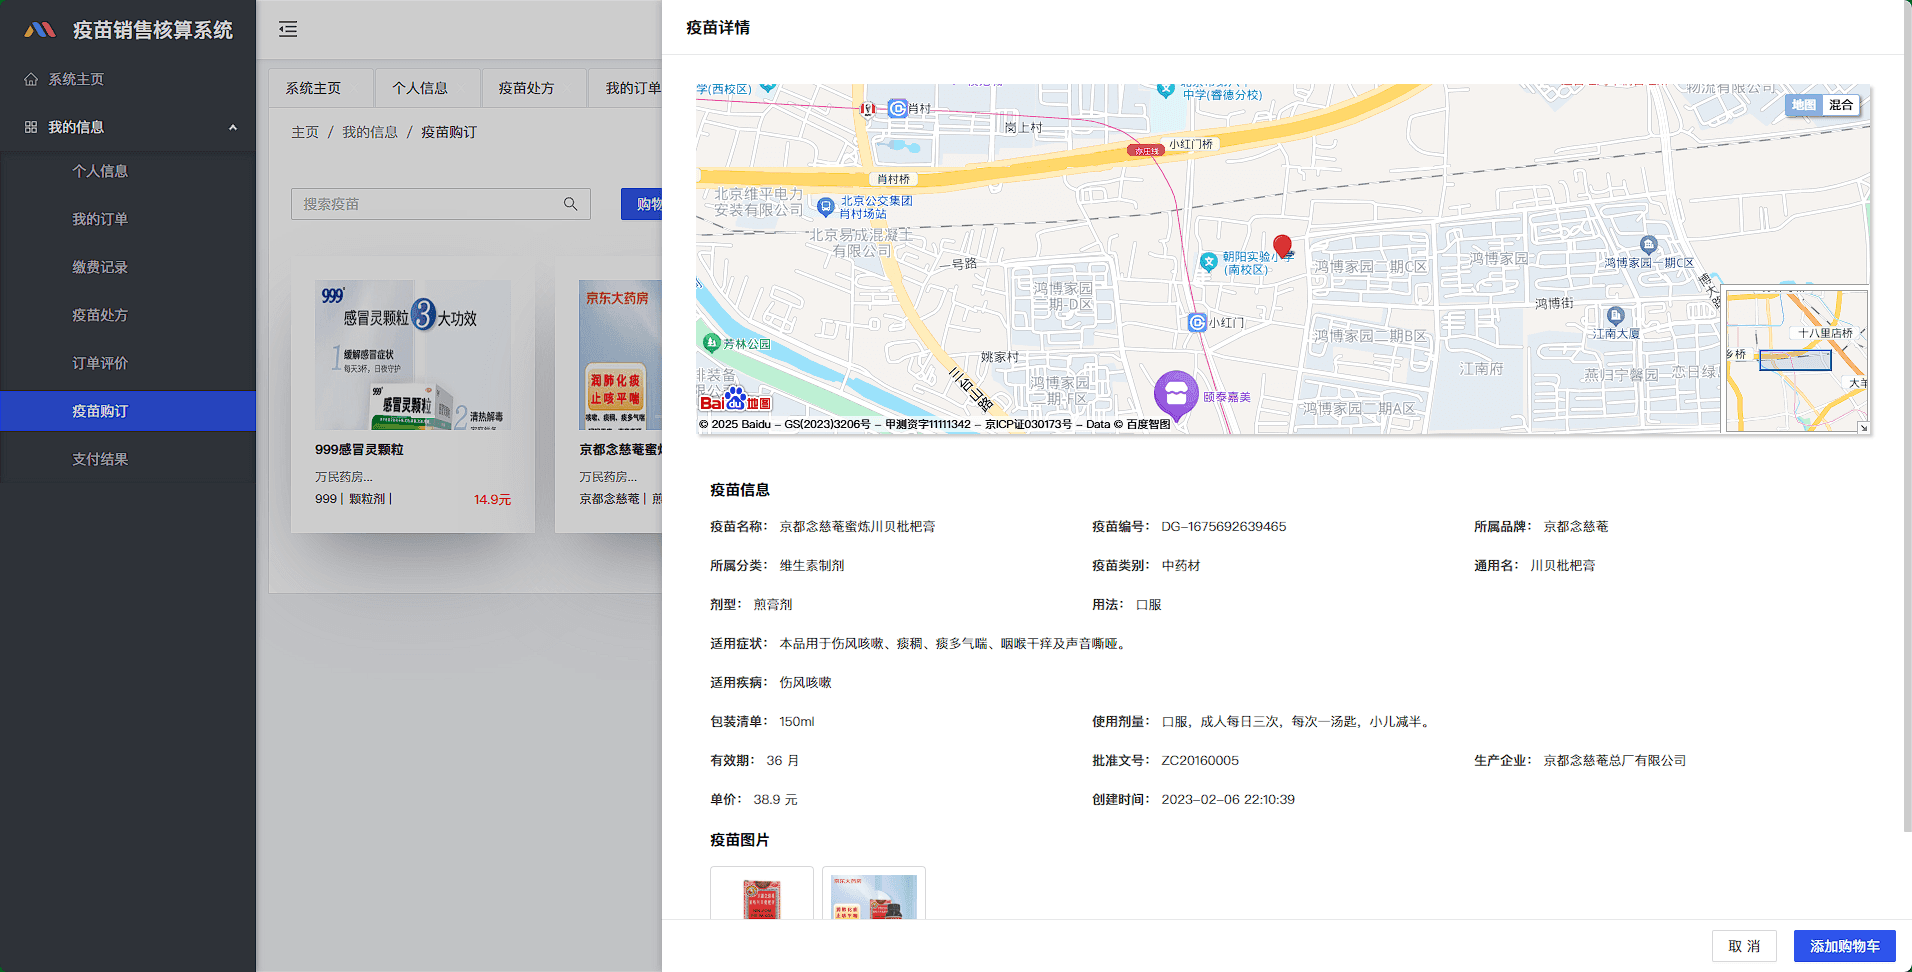Collapse the overview map corner arrow

(x=1863, y=427)
